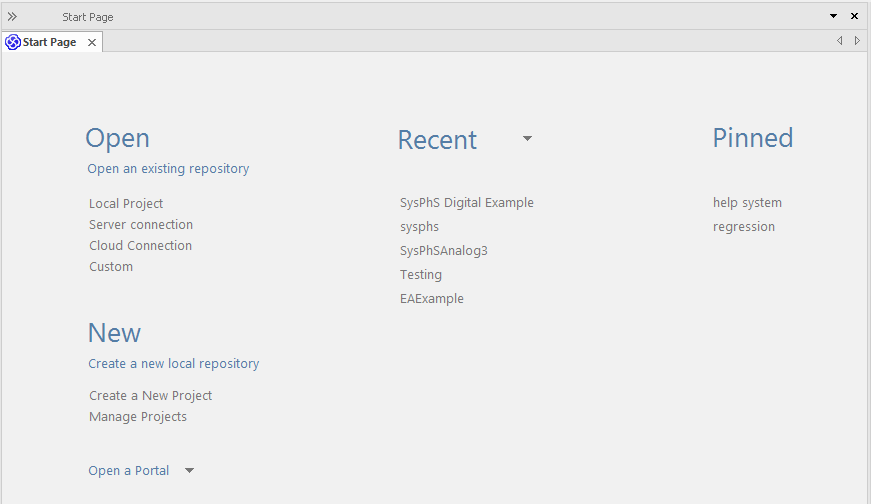
Task: Click the double-chevron expand icon in title bar
Action: 12,17
